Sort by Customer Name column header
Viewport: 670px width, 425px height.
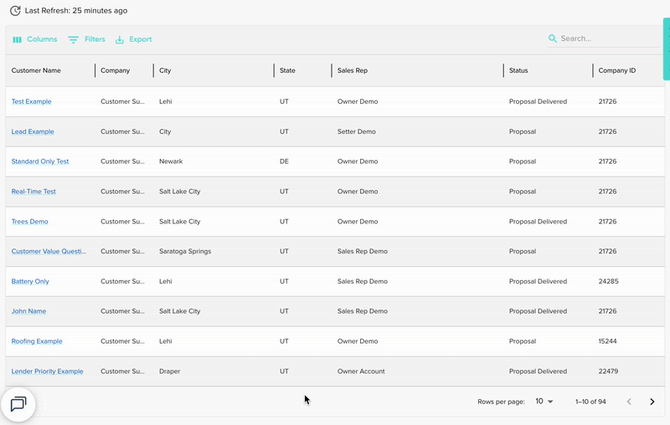[36, 71]
